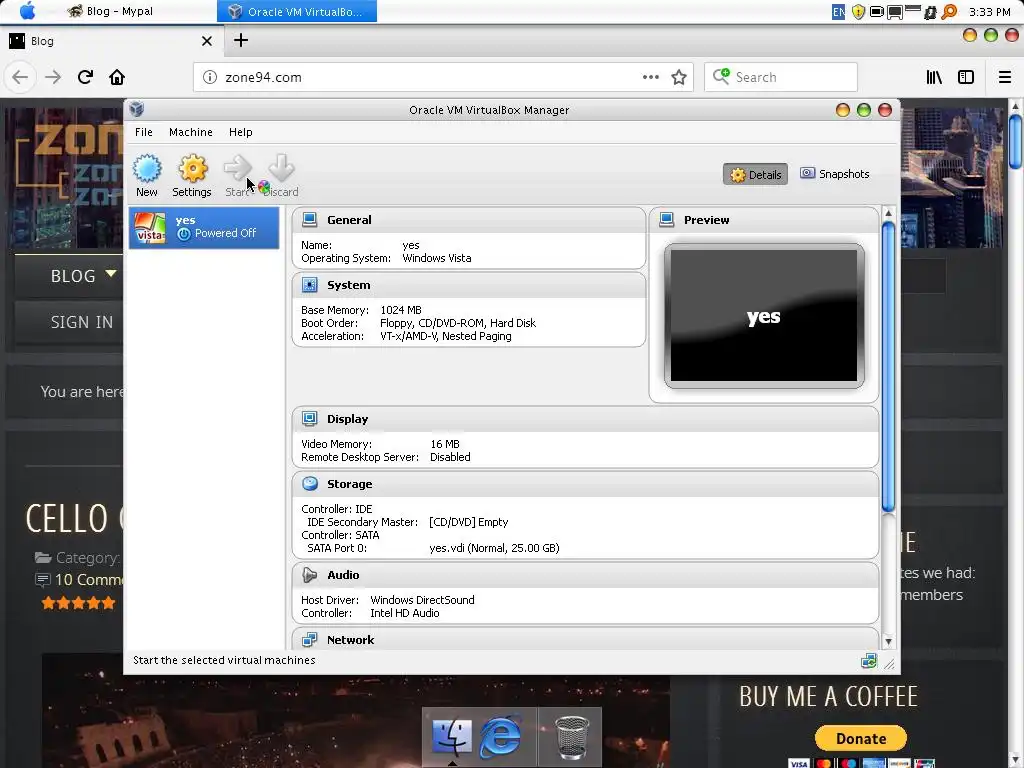Viewport: 1024px width, 768px height.
Task: Click the General section icon
Action: 310,219
